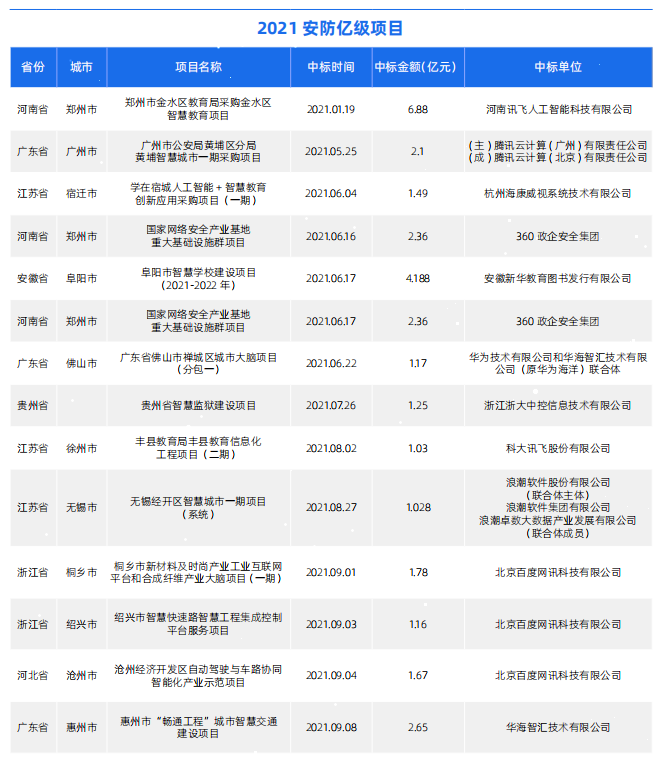Click winner '浙江浙大中控信息技术有限公司'
Image resolution: width=671 pixels, height=767 pixels.
[558, 406]
